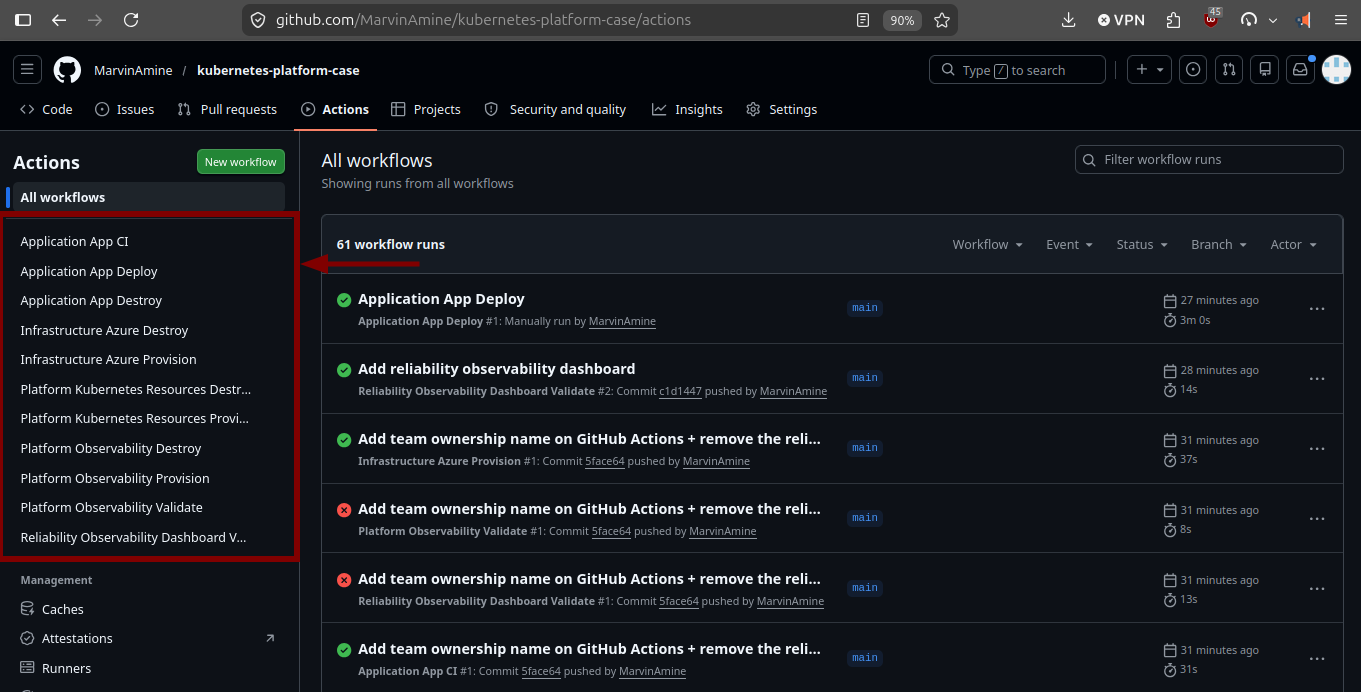Viewport: 1361px width, 692px height.
Task: Open the create new plus dropdown
Action: click(x=1149, y=70)
